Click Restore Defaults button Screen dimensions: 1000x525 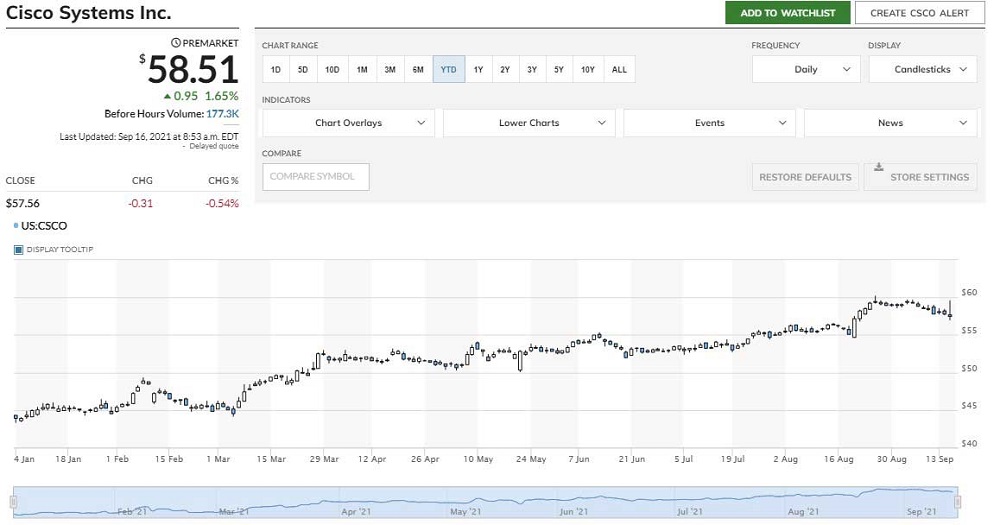[x=805, y=177]
